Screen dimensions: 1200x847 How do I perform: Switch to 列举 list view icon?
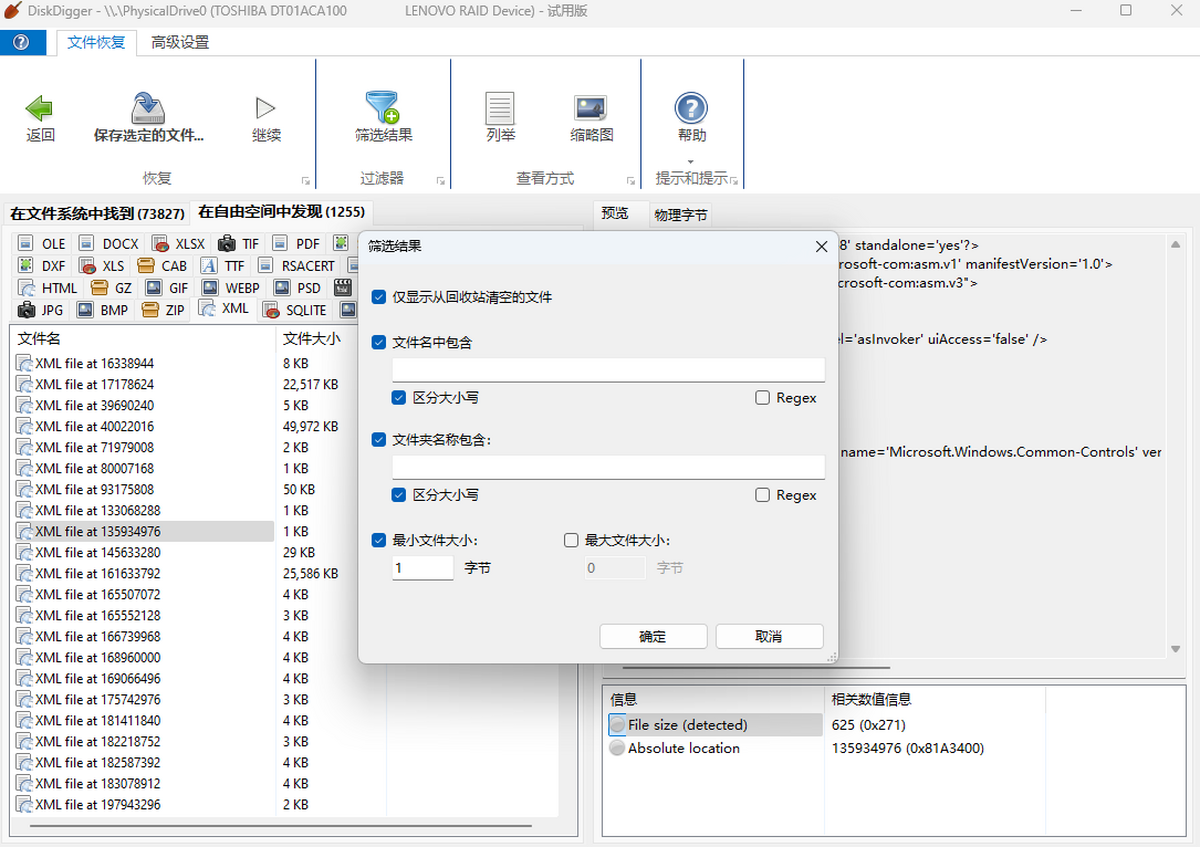500,108
